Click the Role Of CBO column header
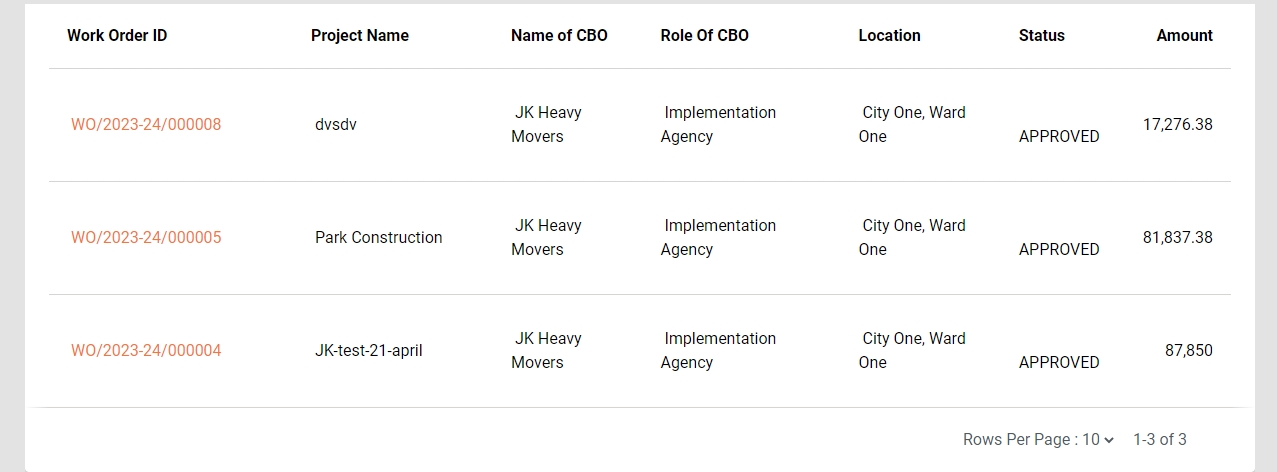 pos(704,36)
